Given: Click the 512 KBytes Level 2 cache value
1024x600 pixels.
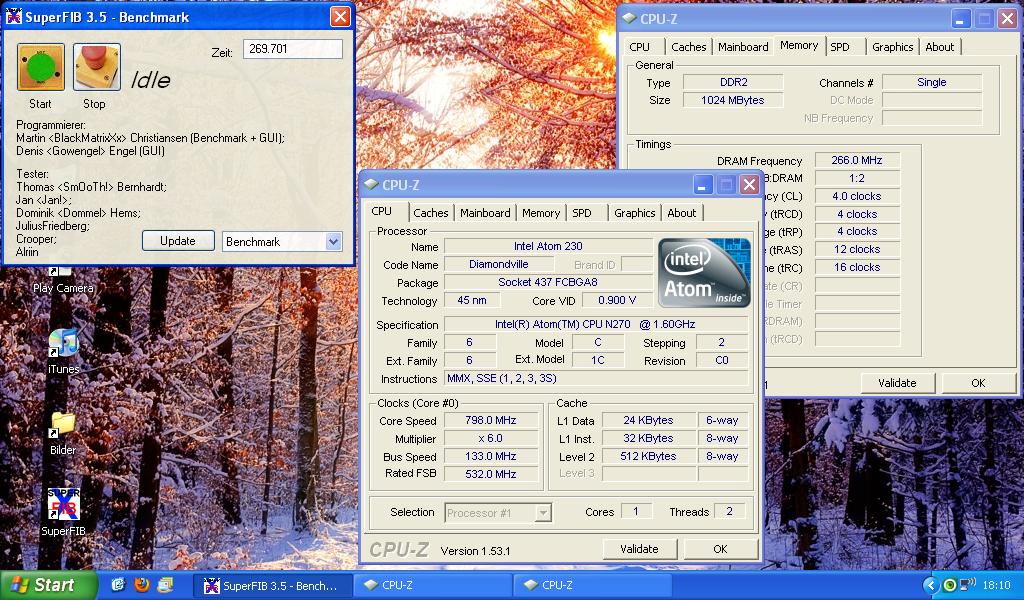Looking at the screenshot, I should (648, 456).
